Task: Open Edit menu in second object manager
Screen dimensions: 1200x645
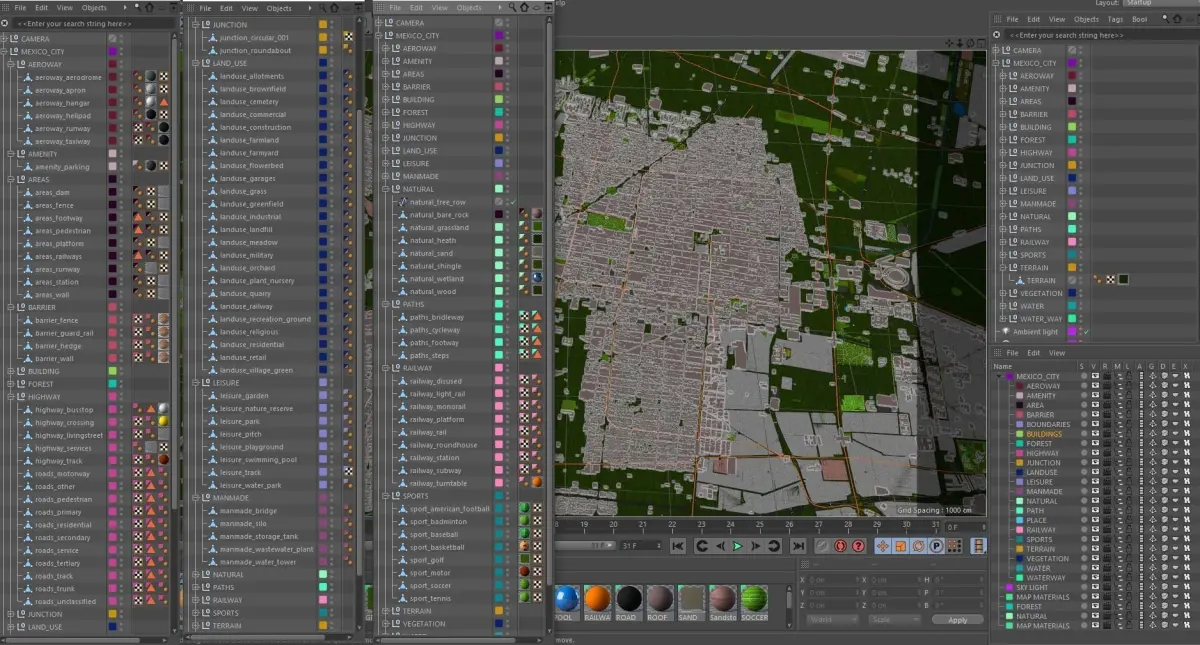Action: click(x=228, y=8)
